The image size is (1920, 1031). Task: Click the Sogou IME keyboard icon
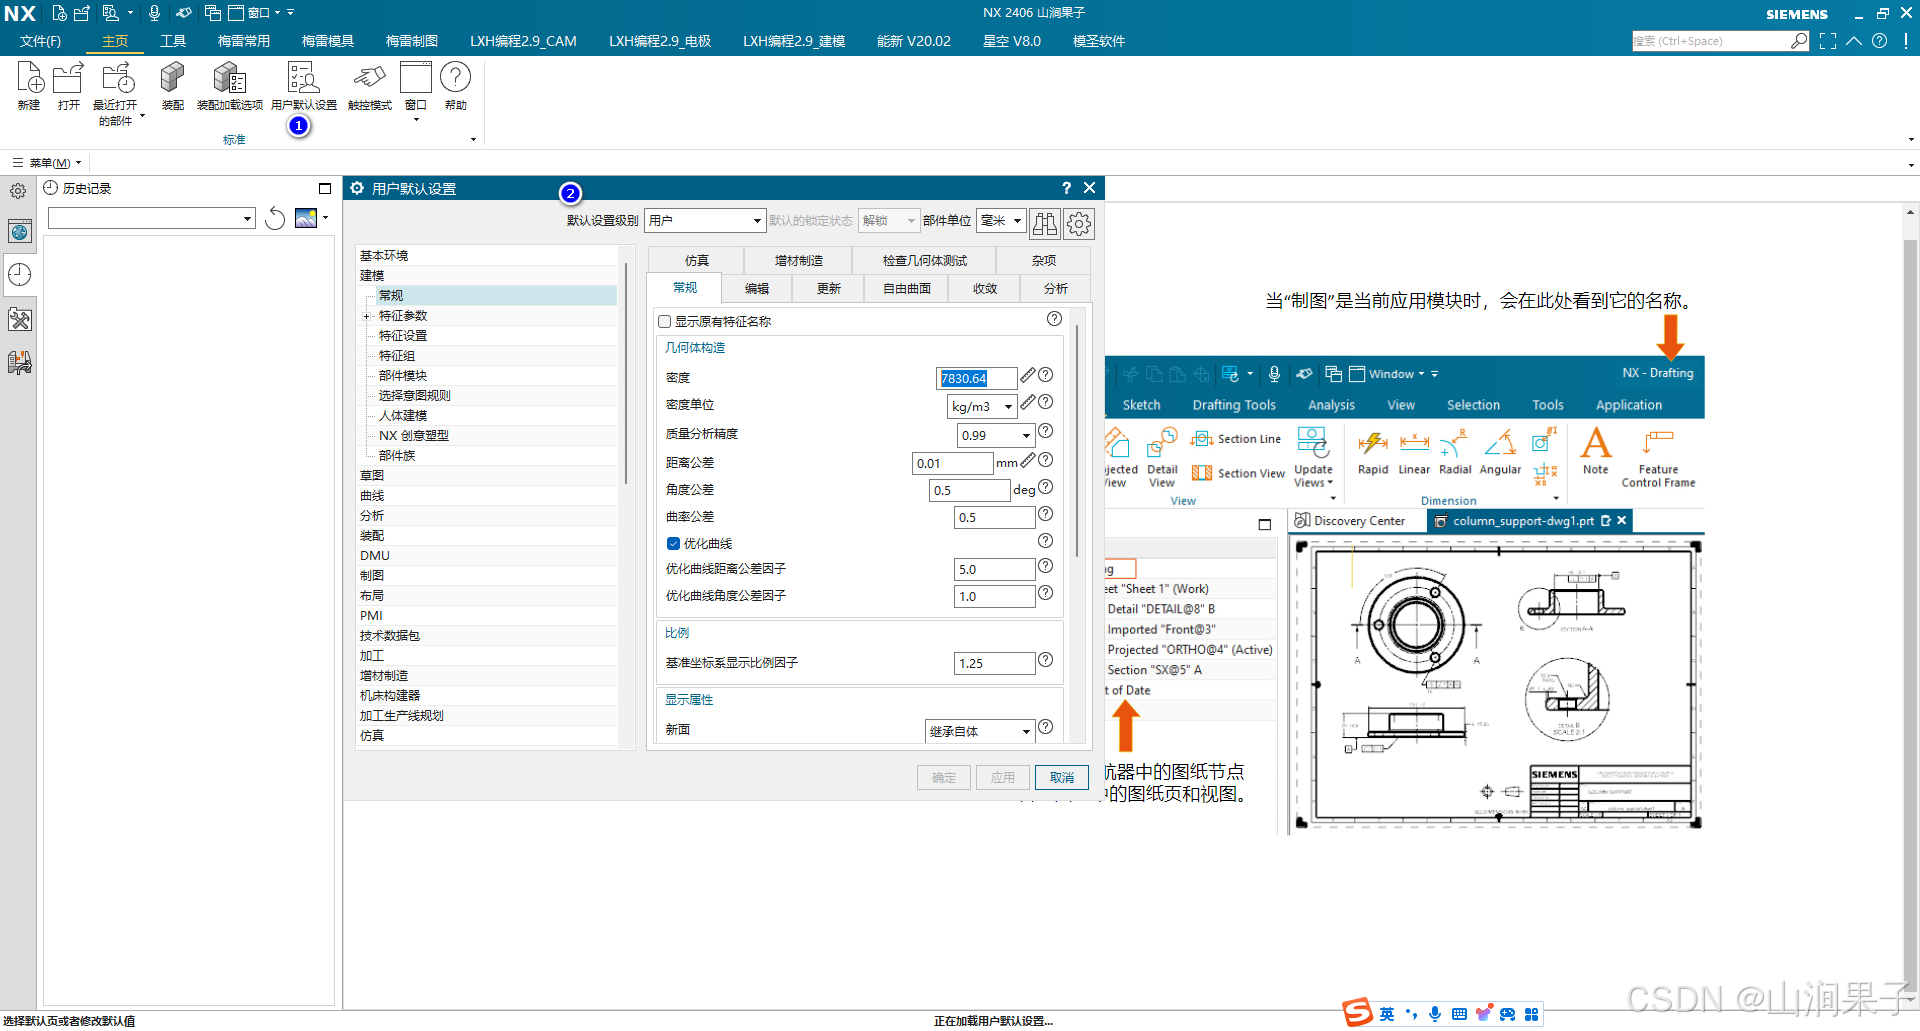(x=1459, y=1014)
